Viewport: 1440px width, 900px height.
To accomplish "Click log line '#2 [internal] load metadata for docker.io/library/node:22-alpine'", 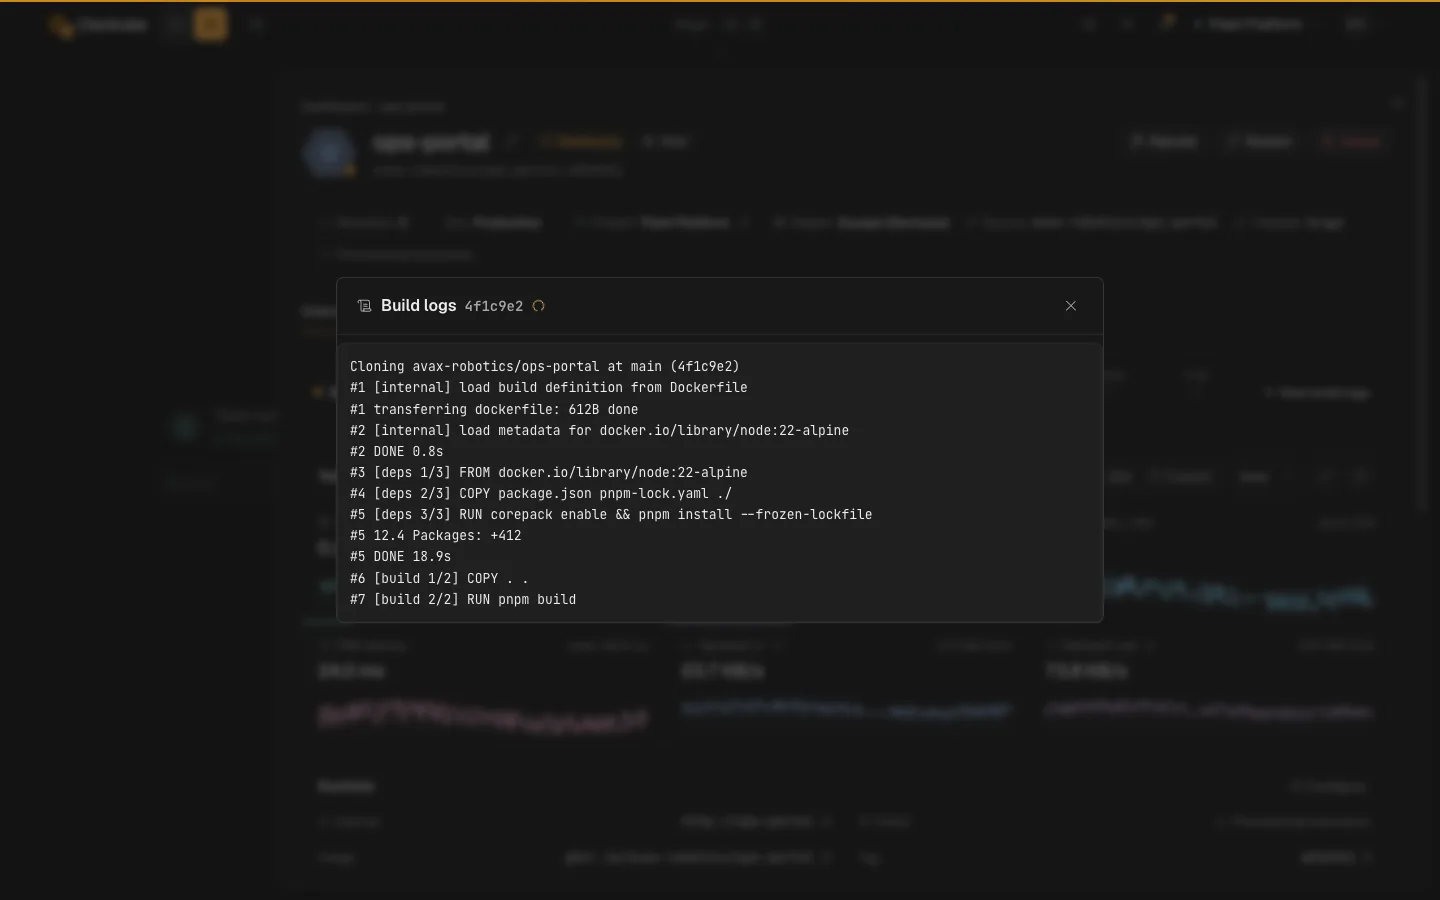I will tap(599, 430).
